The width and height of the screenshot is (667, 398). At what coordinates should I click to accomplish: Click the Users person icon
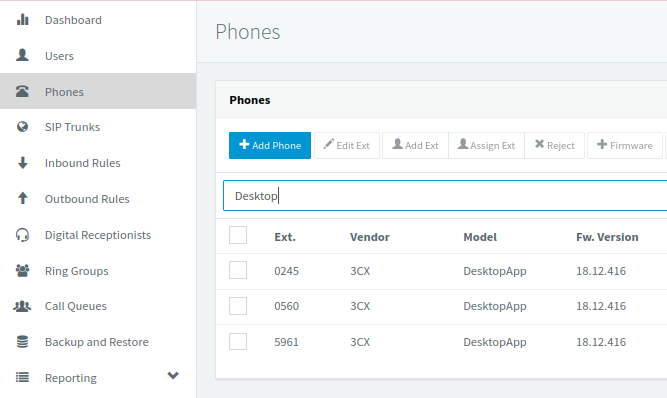pos(22,55)
